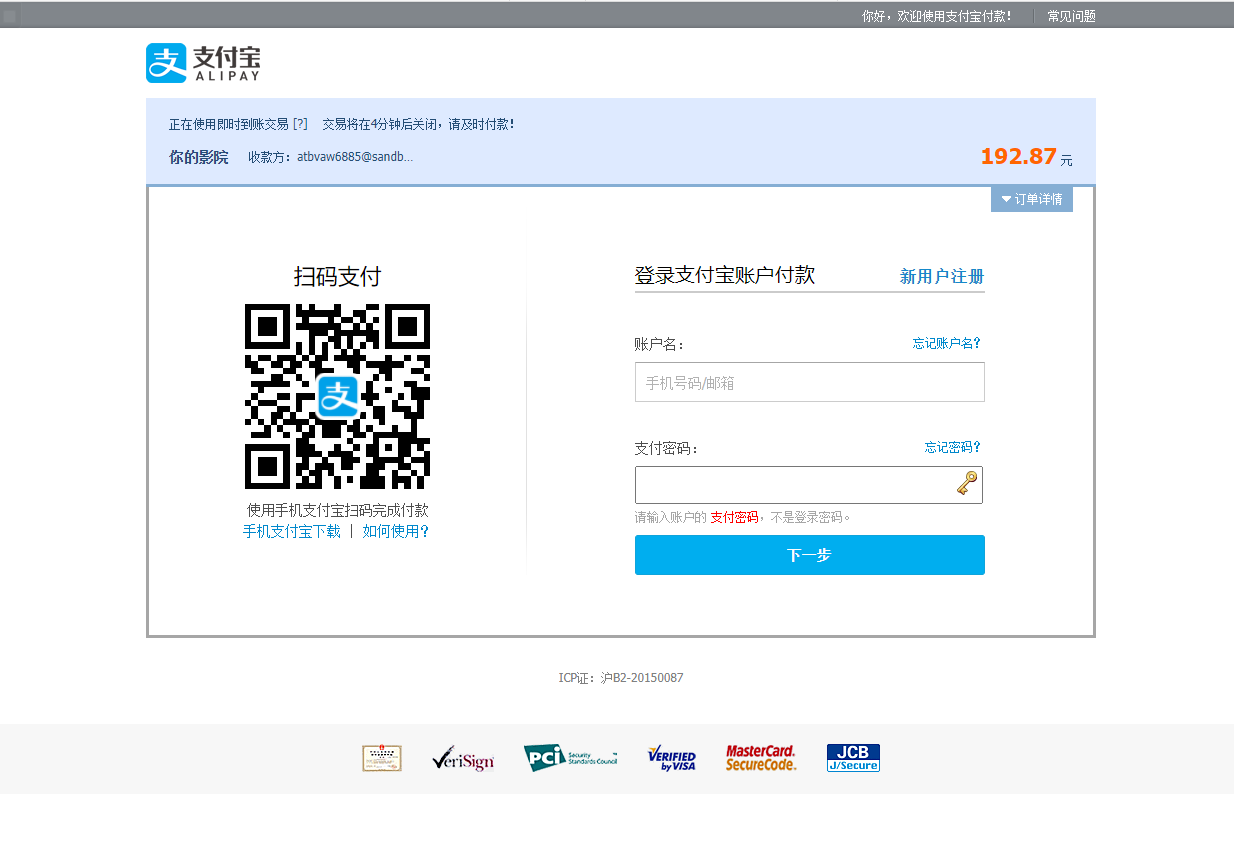The image size is (1234, 854).
Task: Click the 你的影院 merchant name
Action: (199, 157)
